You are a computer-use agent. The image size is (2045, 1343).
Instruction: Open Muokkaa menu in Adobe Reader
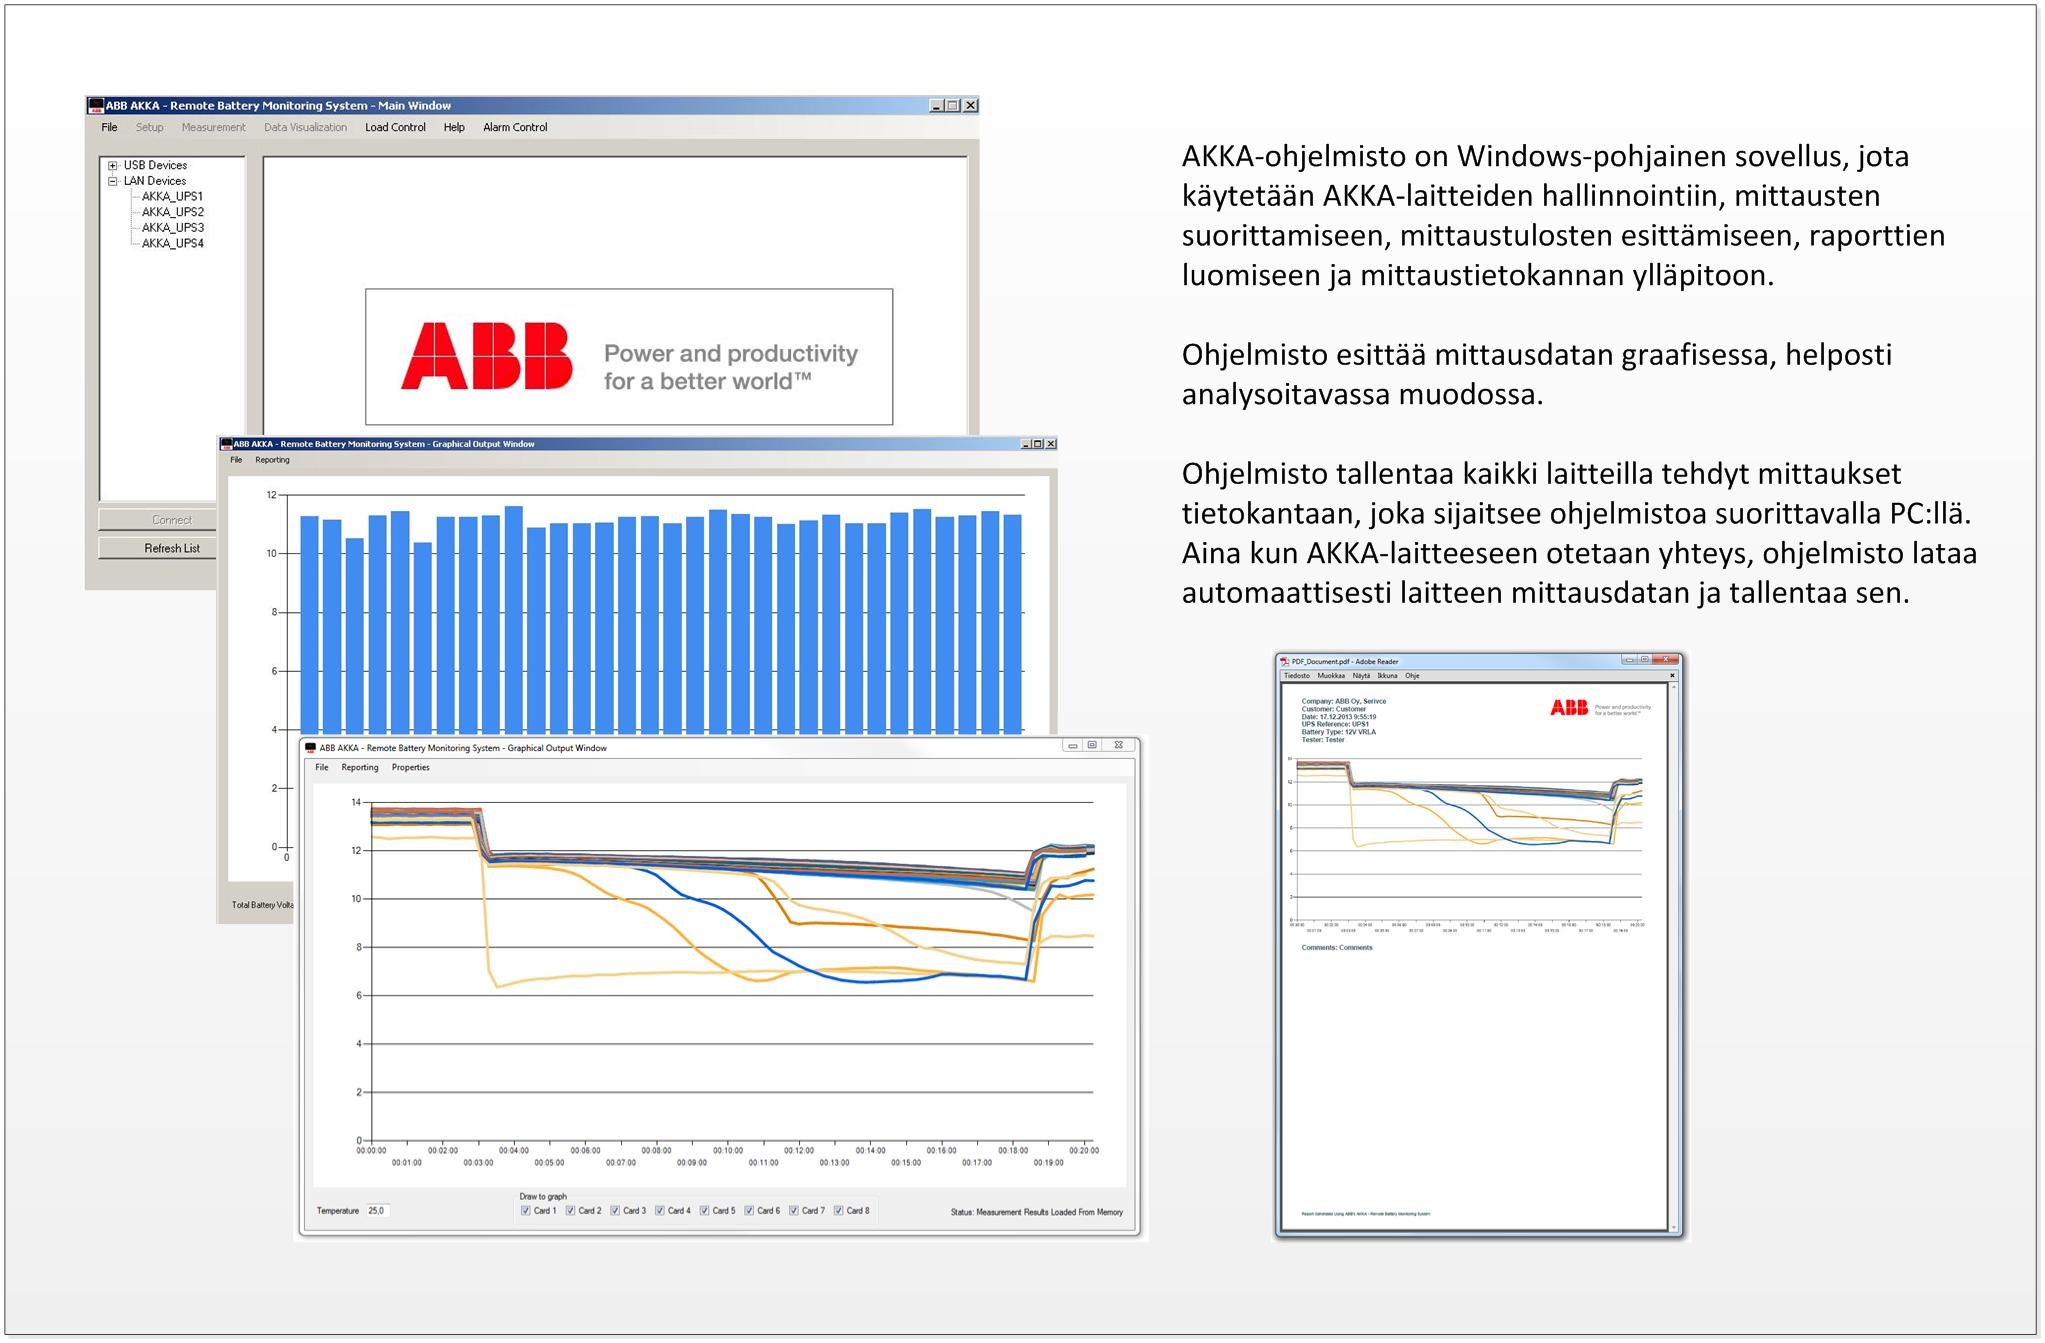coord(1331,676)
